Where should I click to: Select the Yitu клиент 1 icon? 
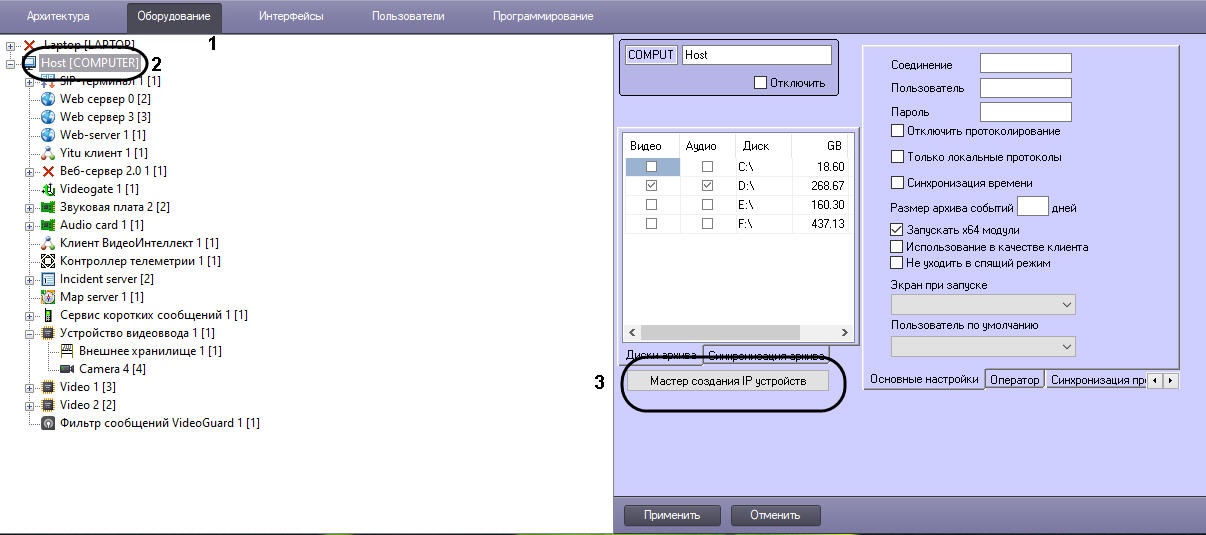(48, 153)
